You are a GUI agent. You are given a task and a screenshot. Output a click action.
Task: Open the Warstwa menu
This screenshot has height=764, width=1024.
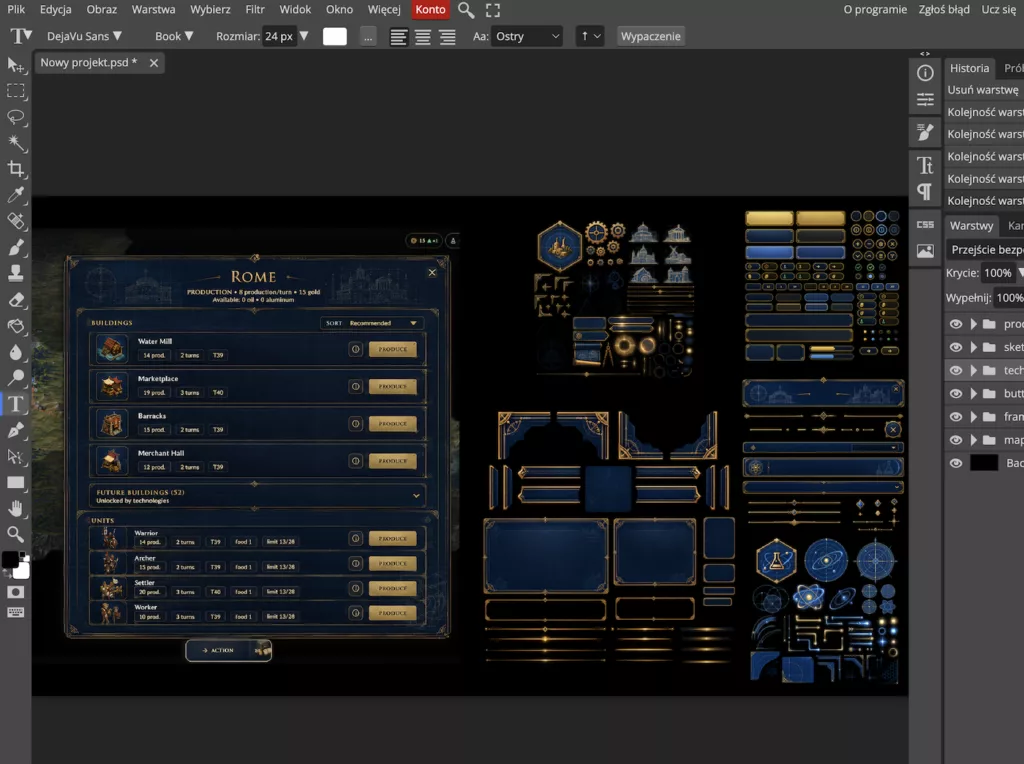click(x=153, y=9)
